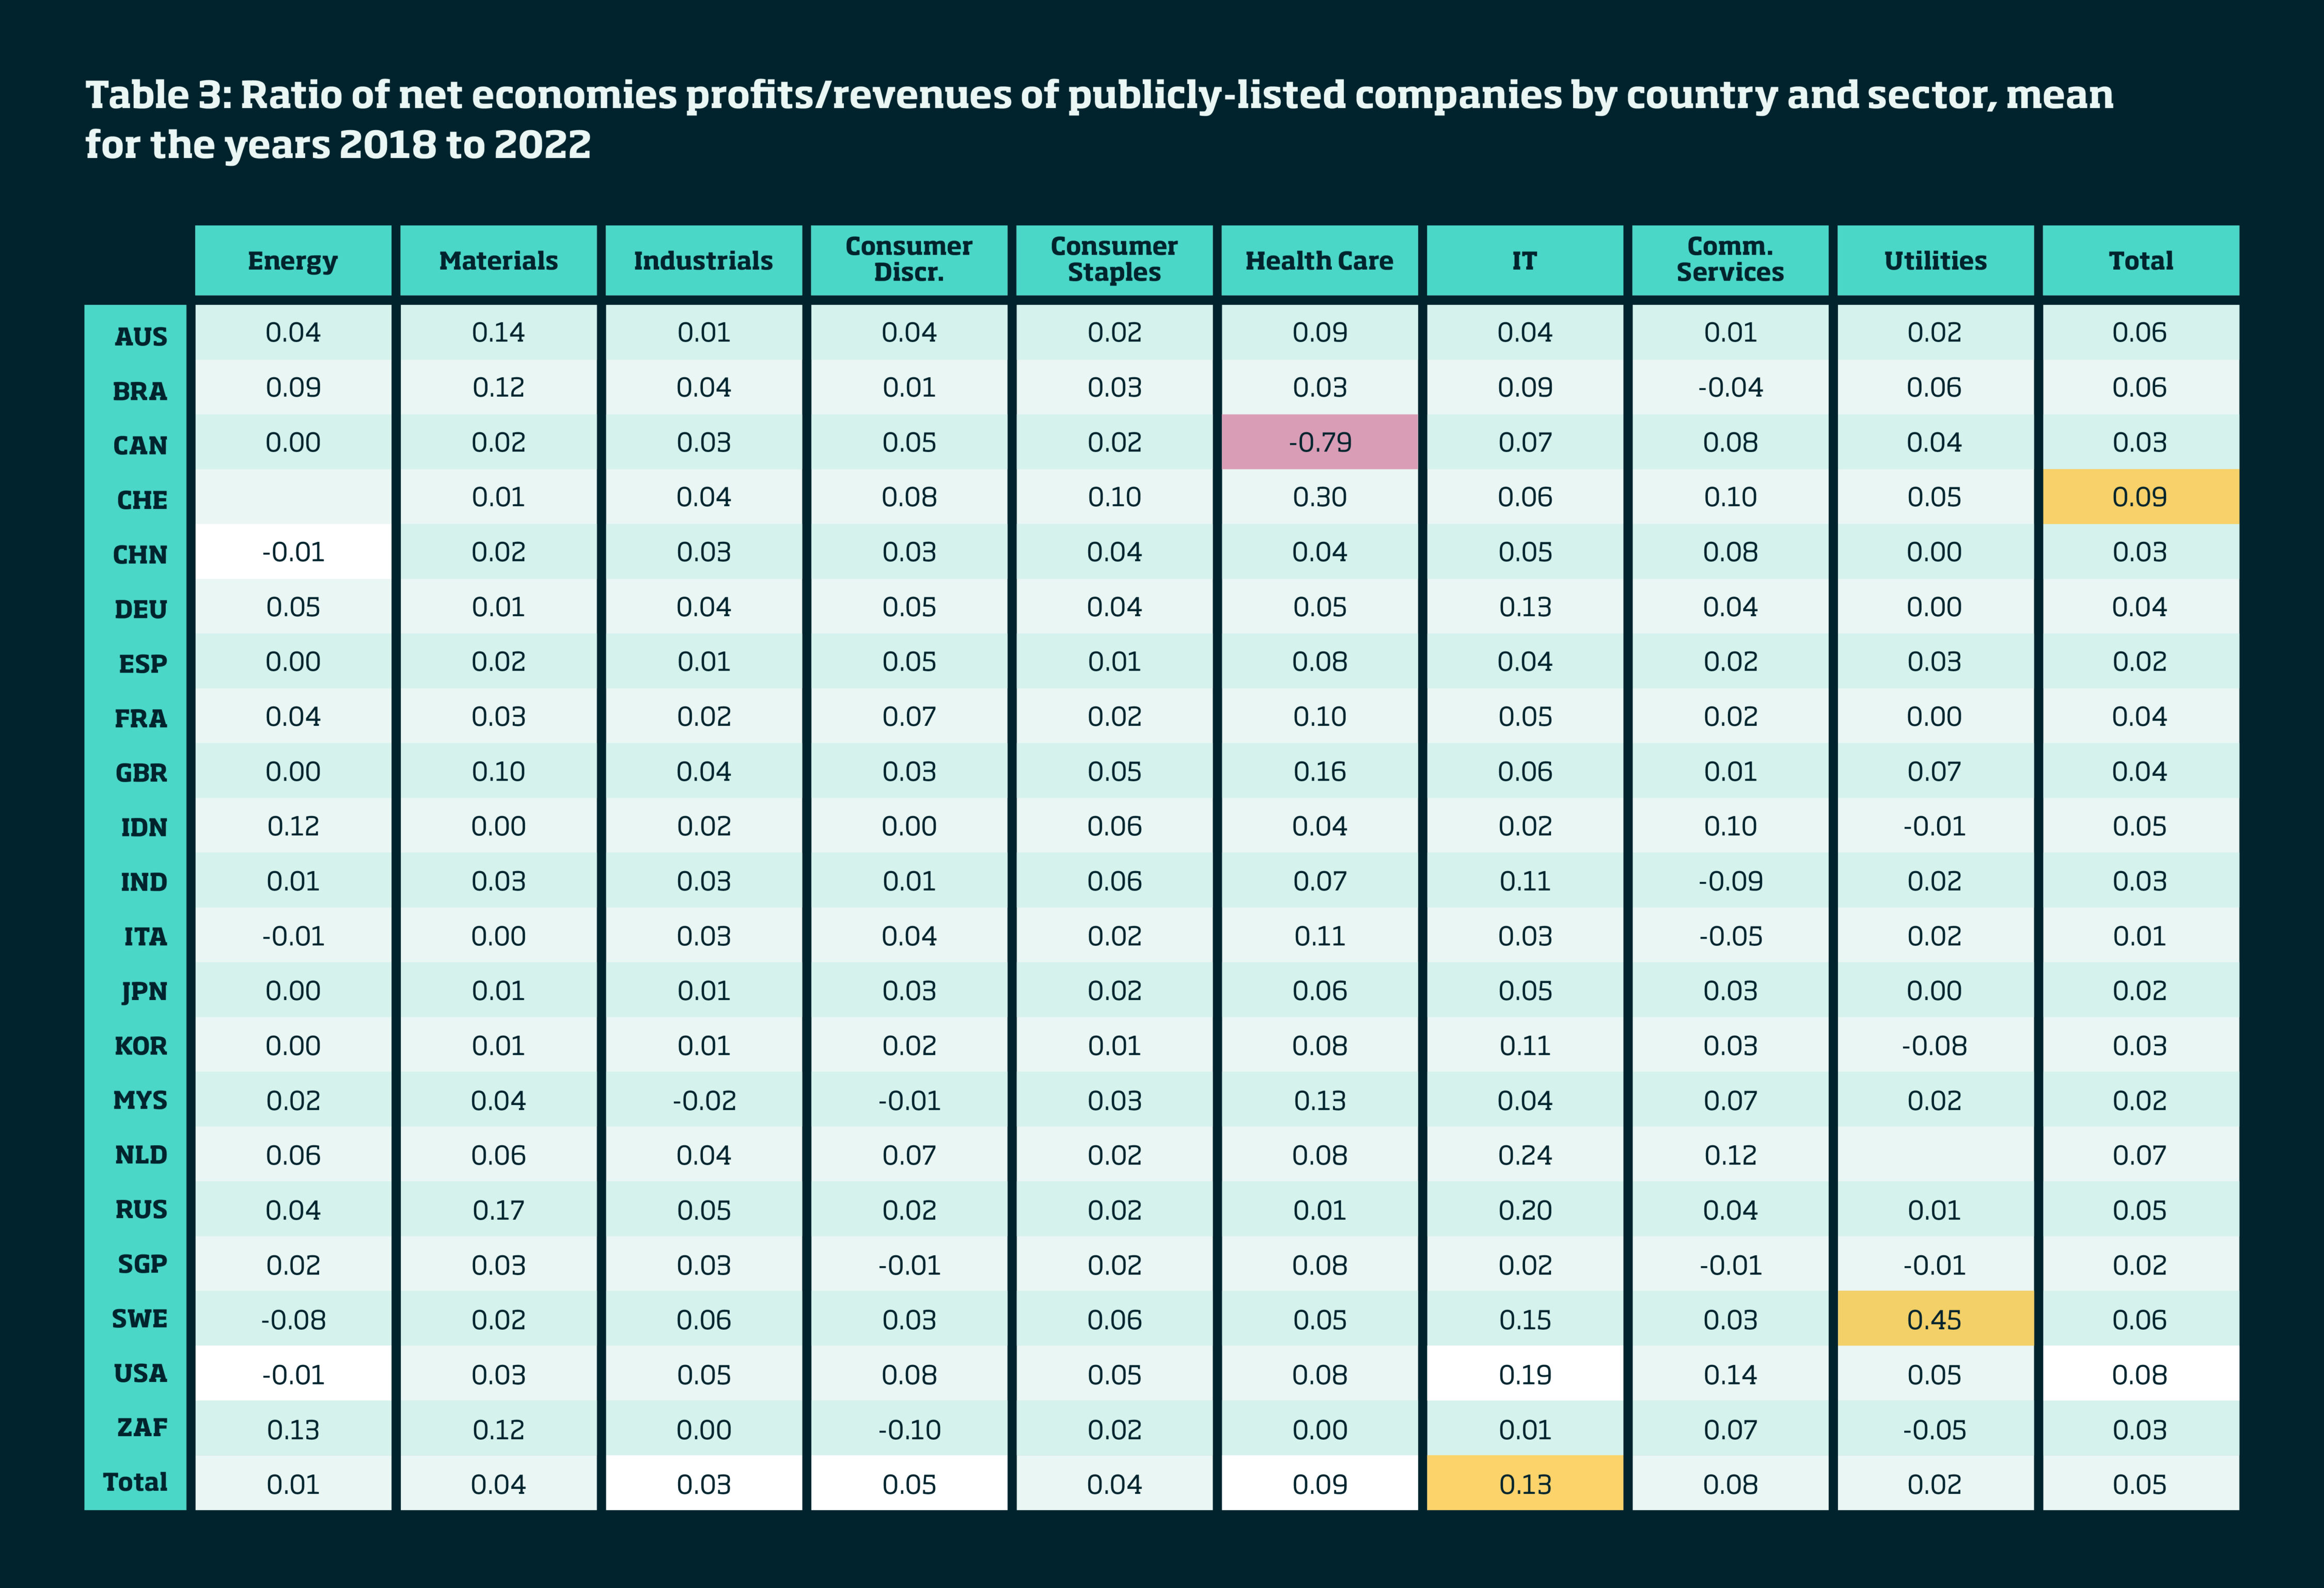Select the BRA Comm. Services value -0.04
This screenshot has height=1588, width=2324.
(1730, 387)
